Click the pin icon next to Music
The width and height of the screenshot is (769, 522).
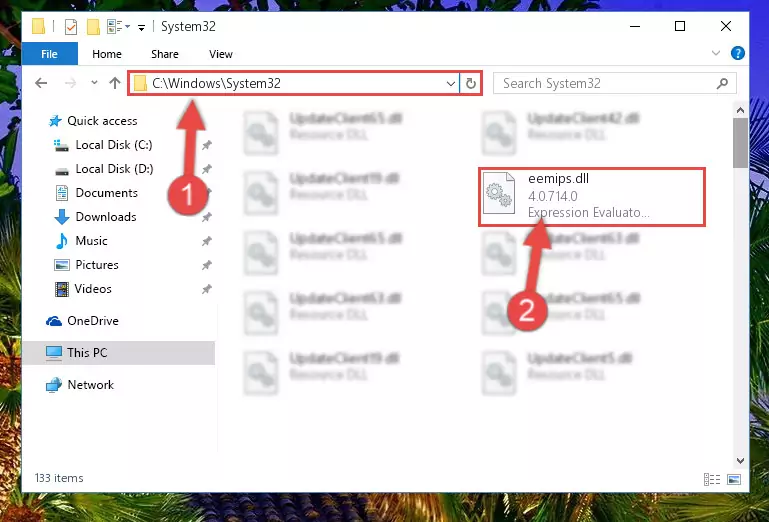pos(206,241)
